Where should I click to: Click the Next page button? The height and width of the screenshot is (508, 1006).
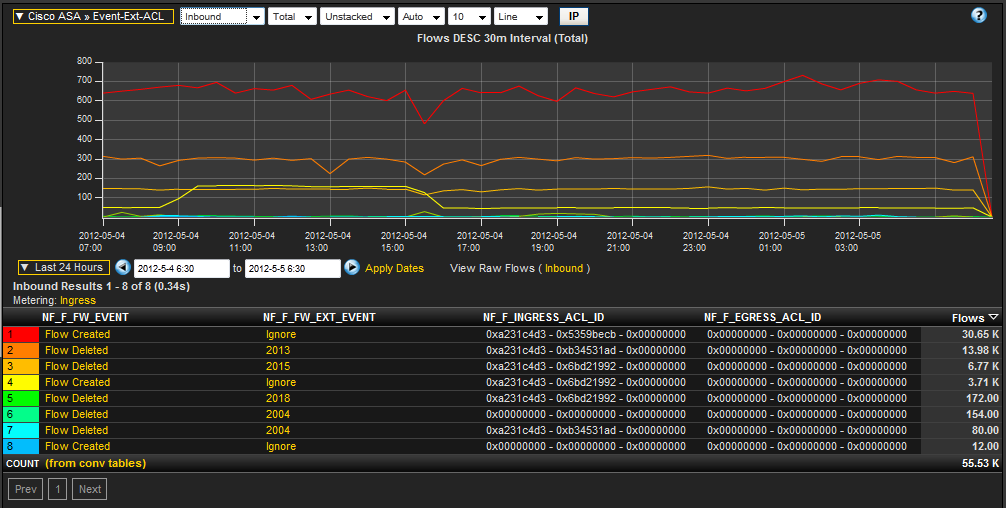click(x=90, y=489)
